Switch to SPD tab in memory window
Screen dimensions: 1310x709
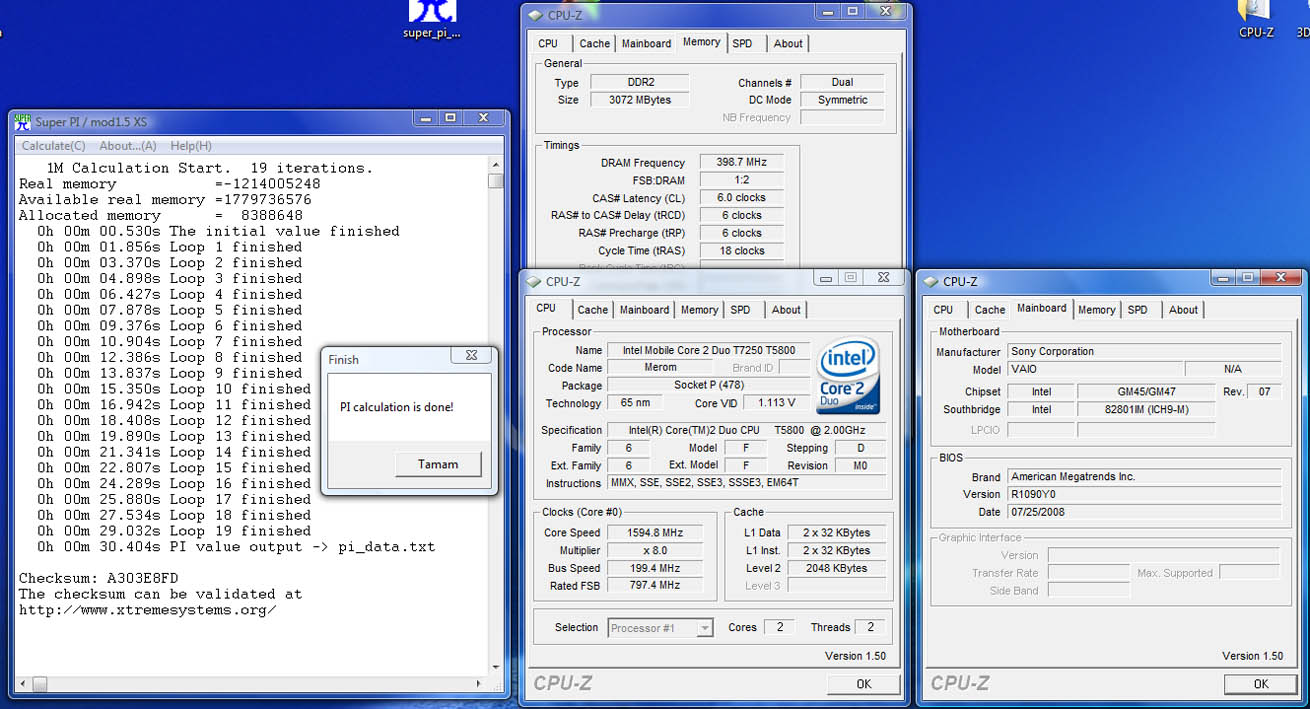(742, 43)
